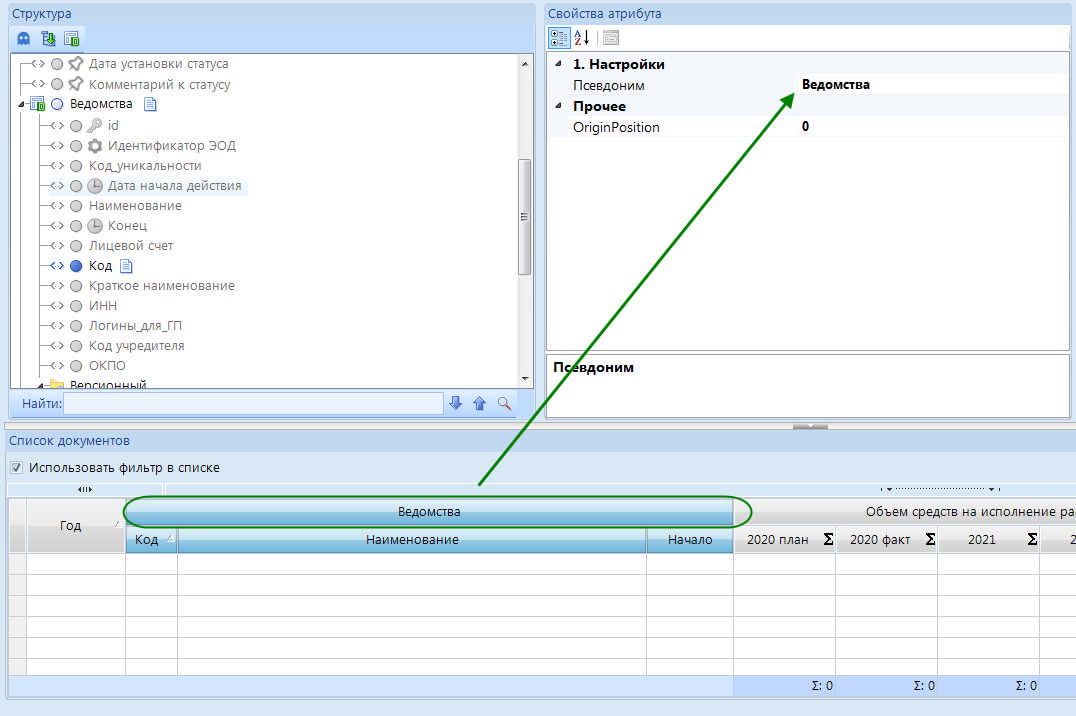Screen dimensions: 1076x716
Task: Collapse the '1. Настройки' property category
Action: tap(558, 64)
